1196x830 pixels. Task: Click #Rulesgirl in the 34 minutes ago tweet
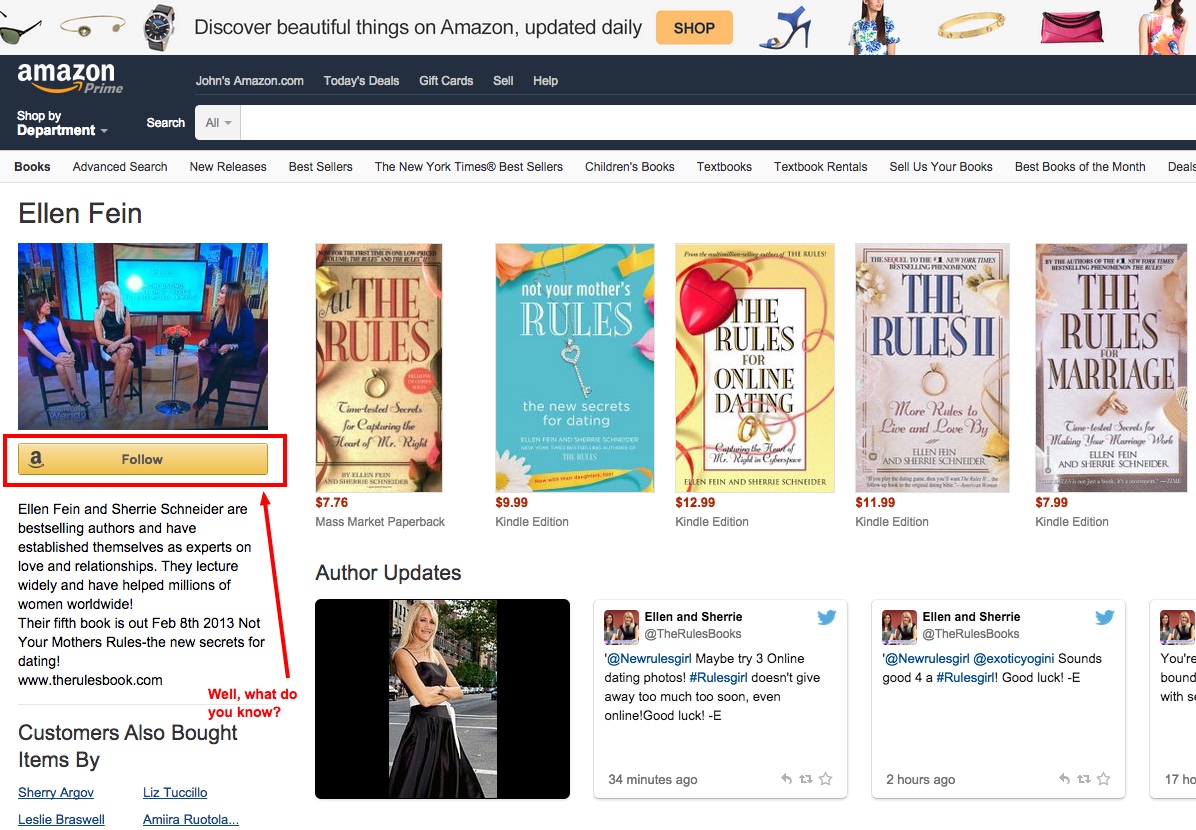[x=719, y=677]
